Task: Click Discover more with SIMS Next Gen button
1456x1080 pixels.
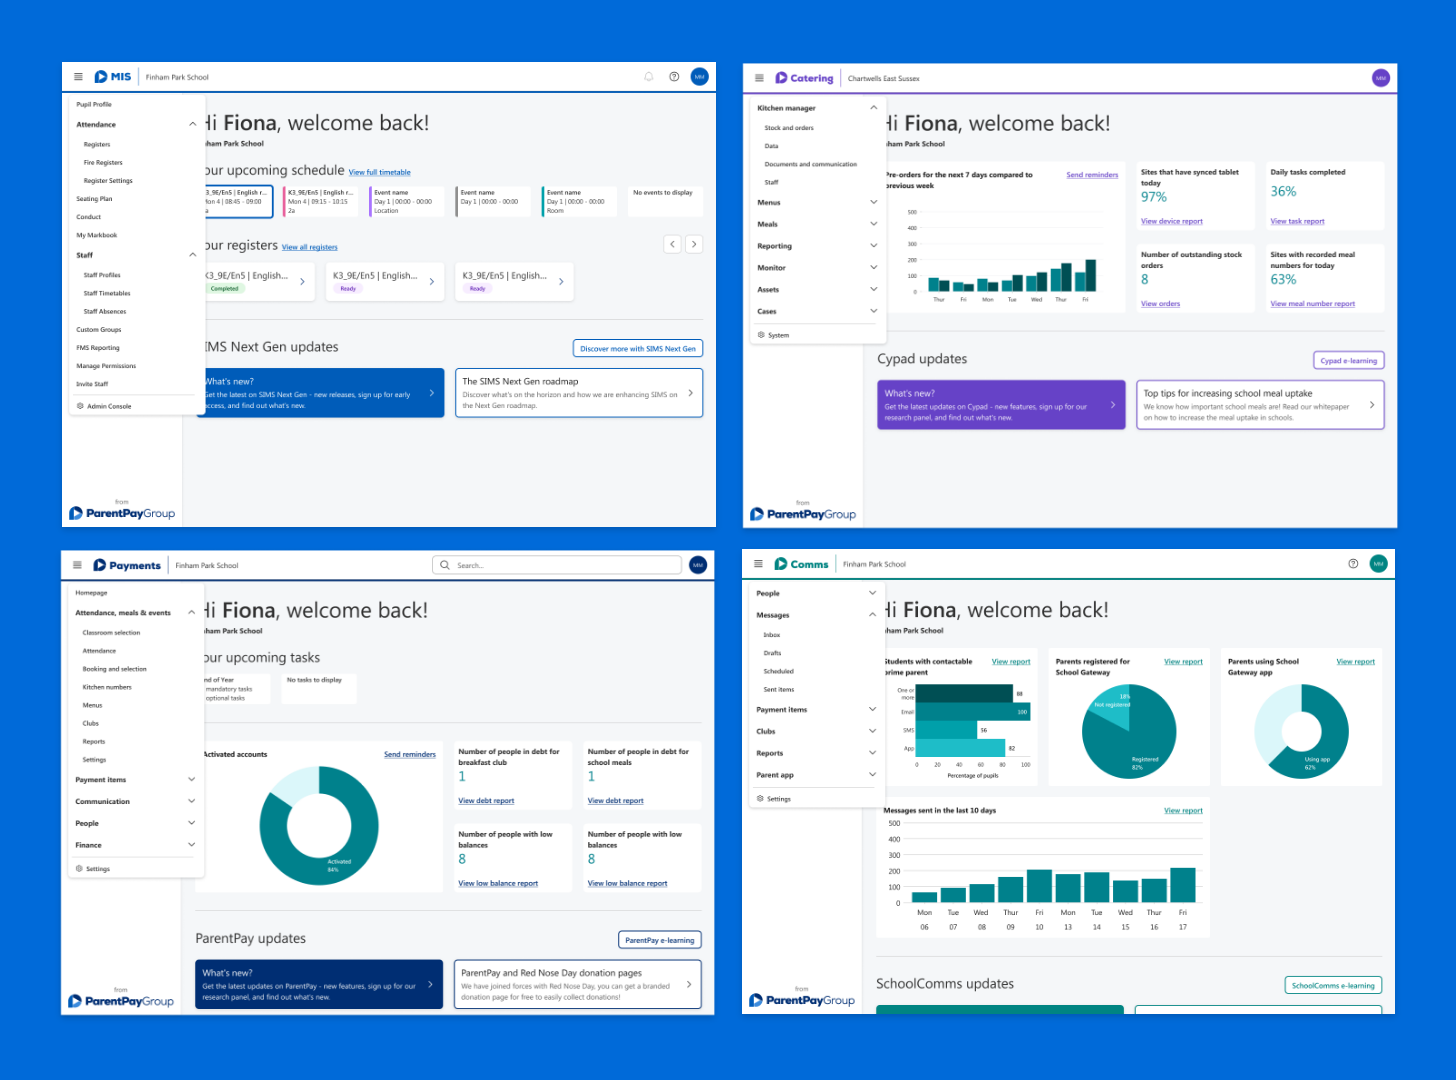Action: 638,349
